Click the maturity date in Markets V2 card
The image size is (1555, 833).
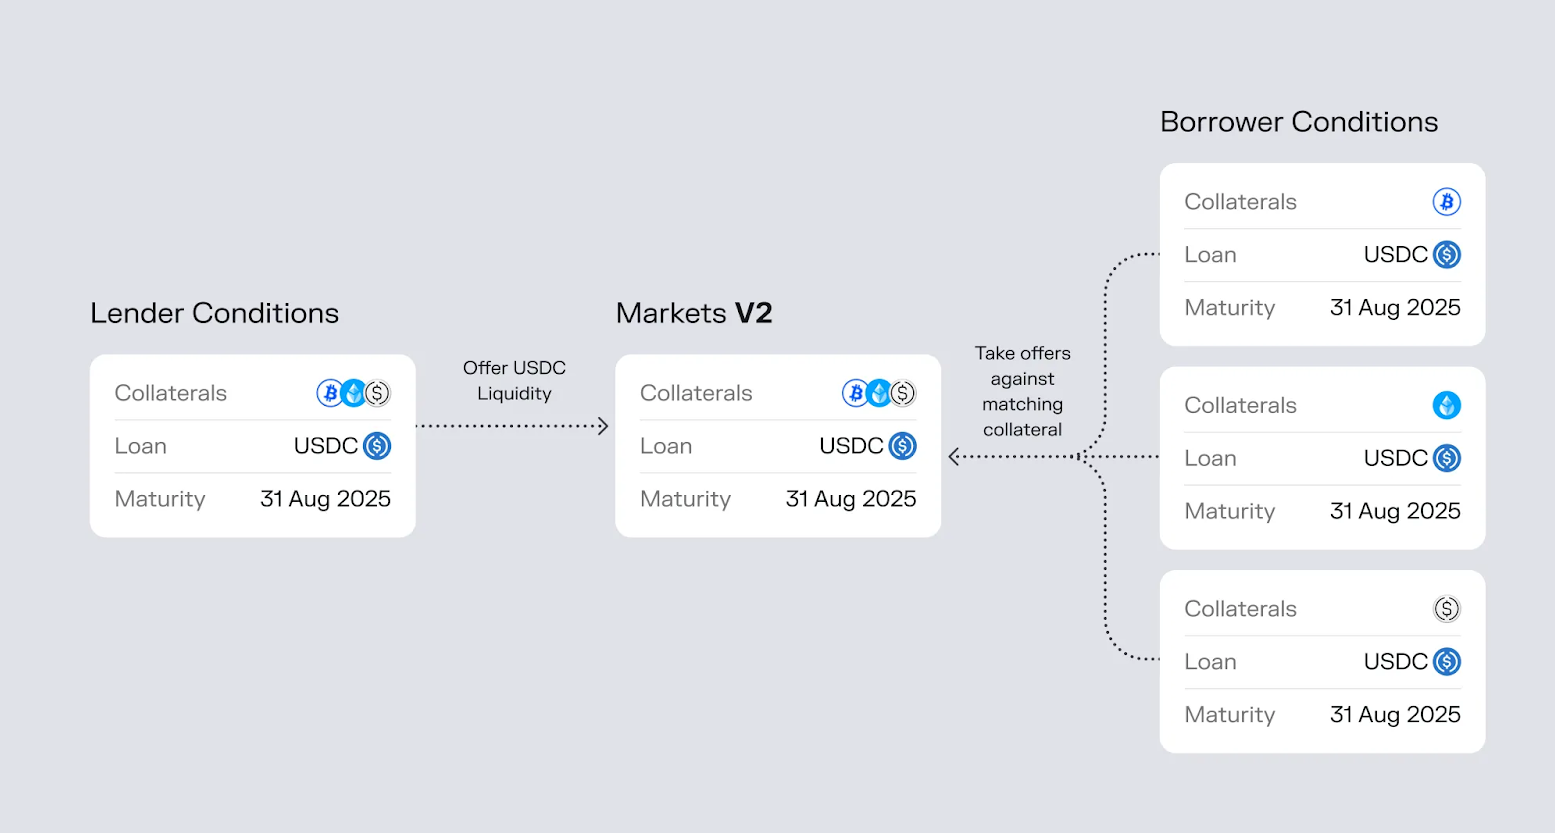click(850, 499)
